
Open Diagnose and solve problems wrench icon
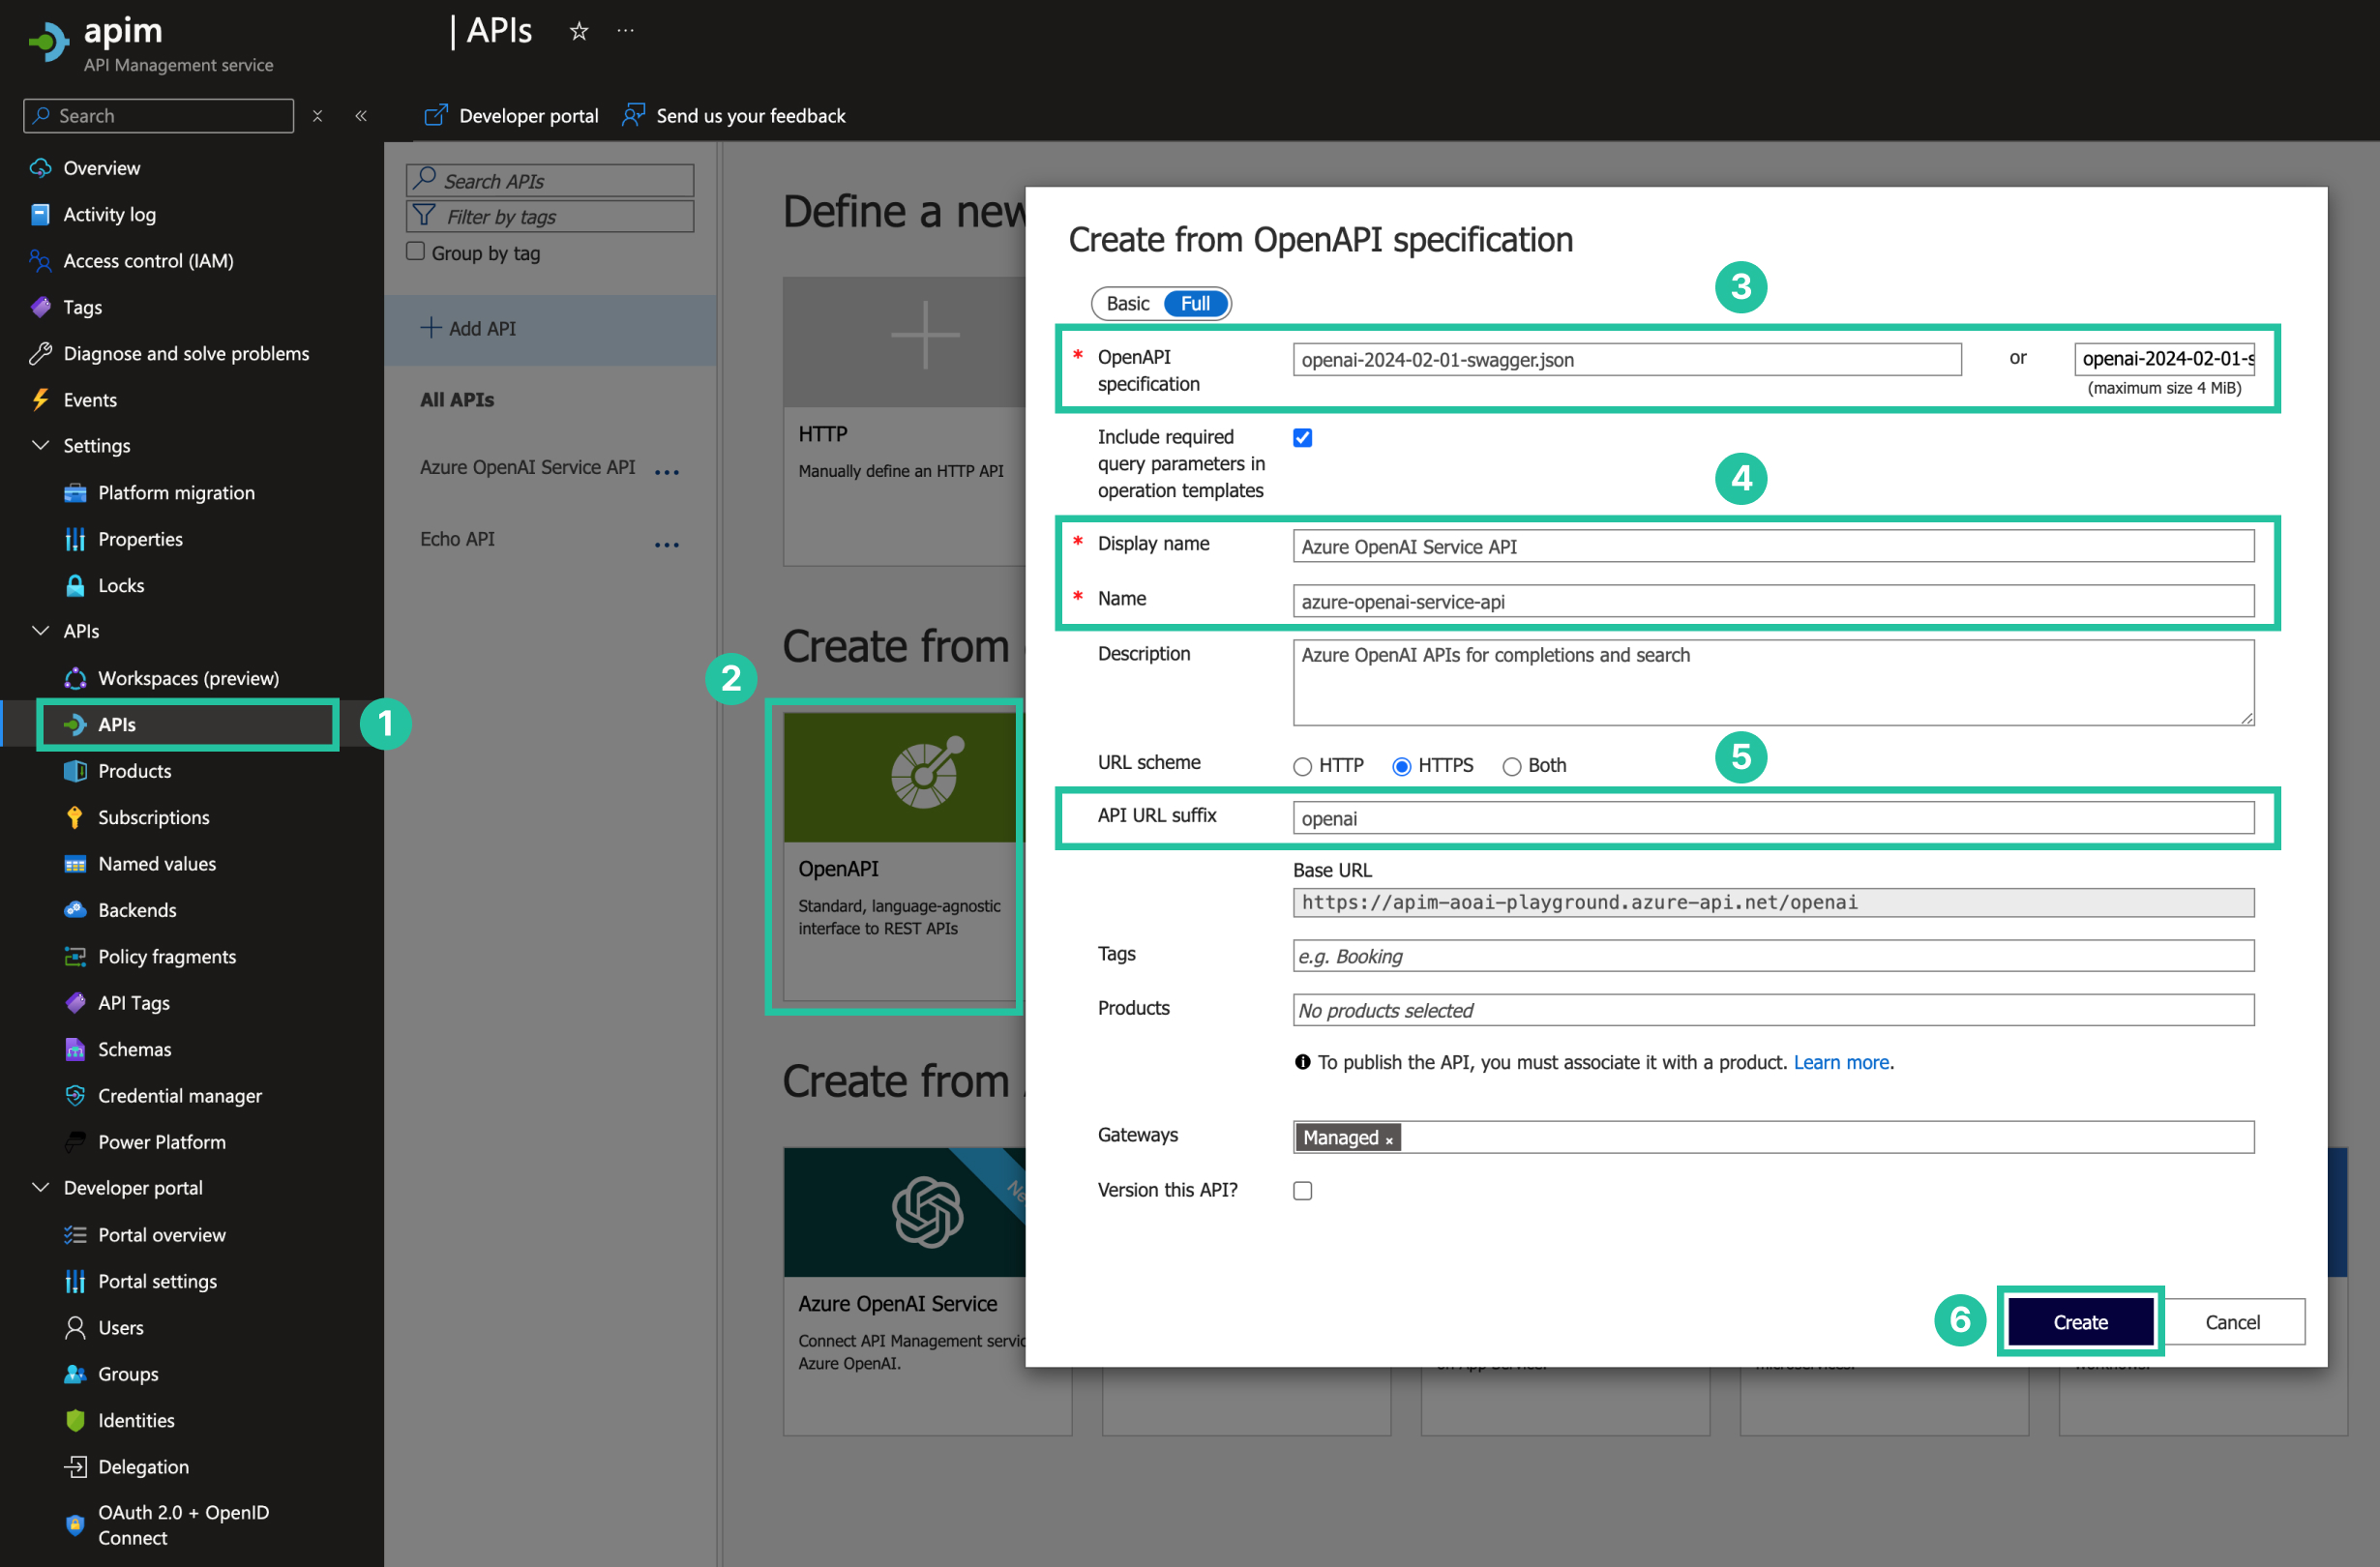40,353
